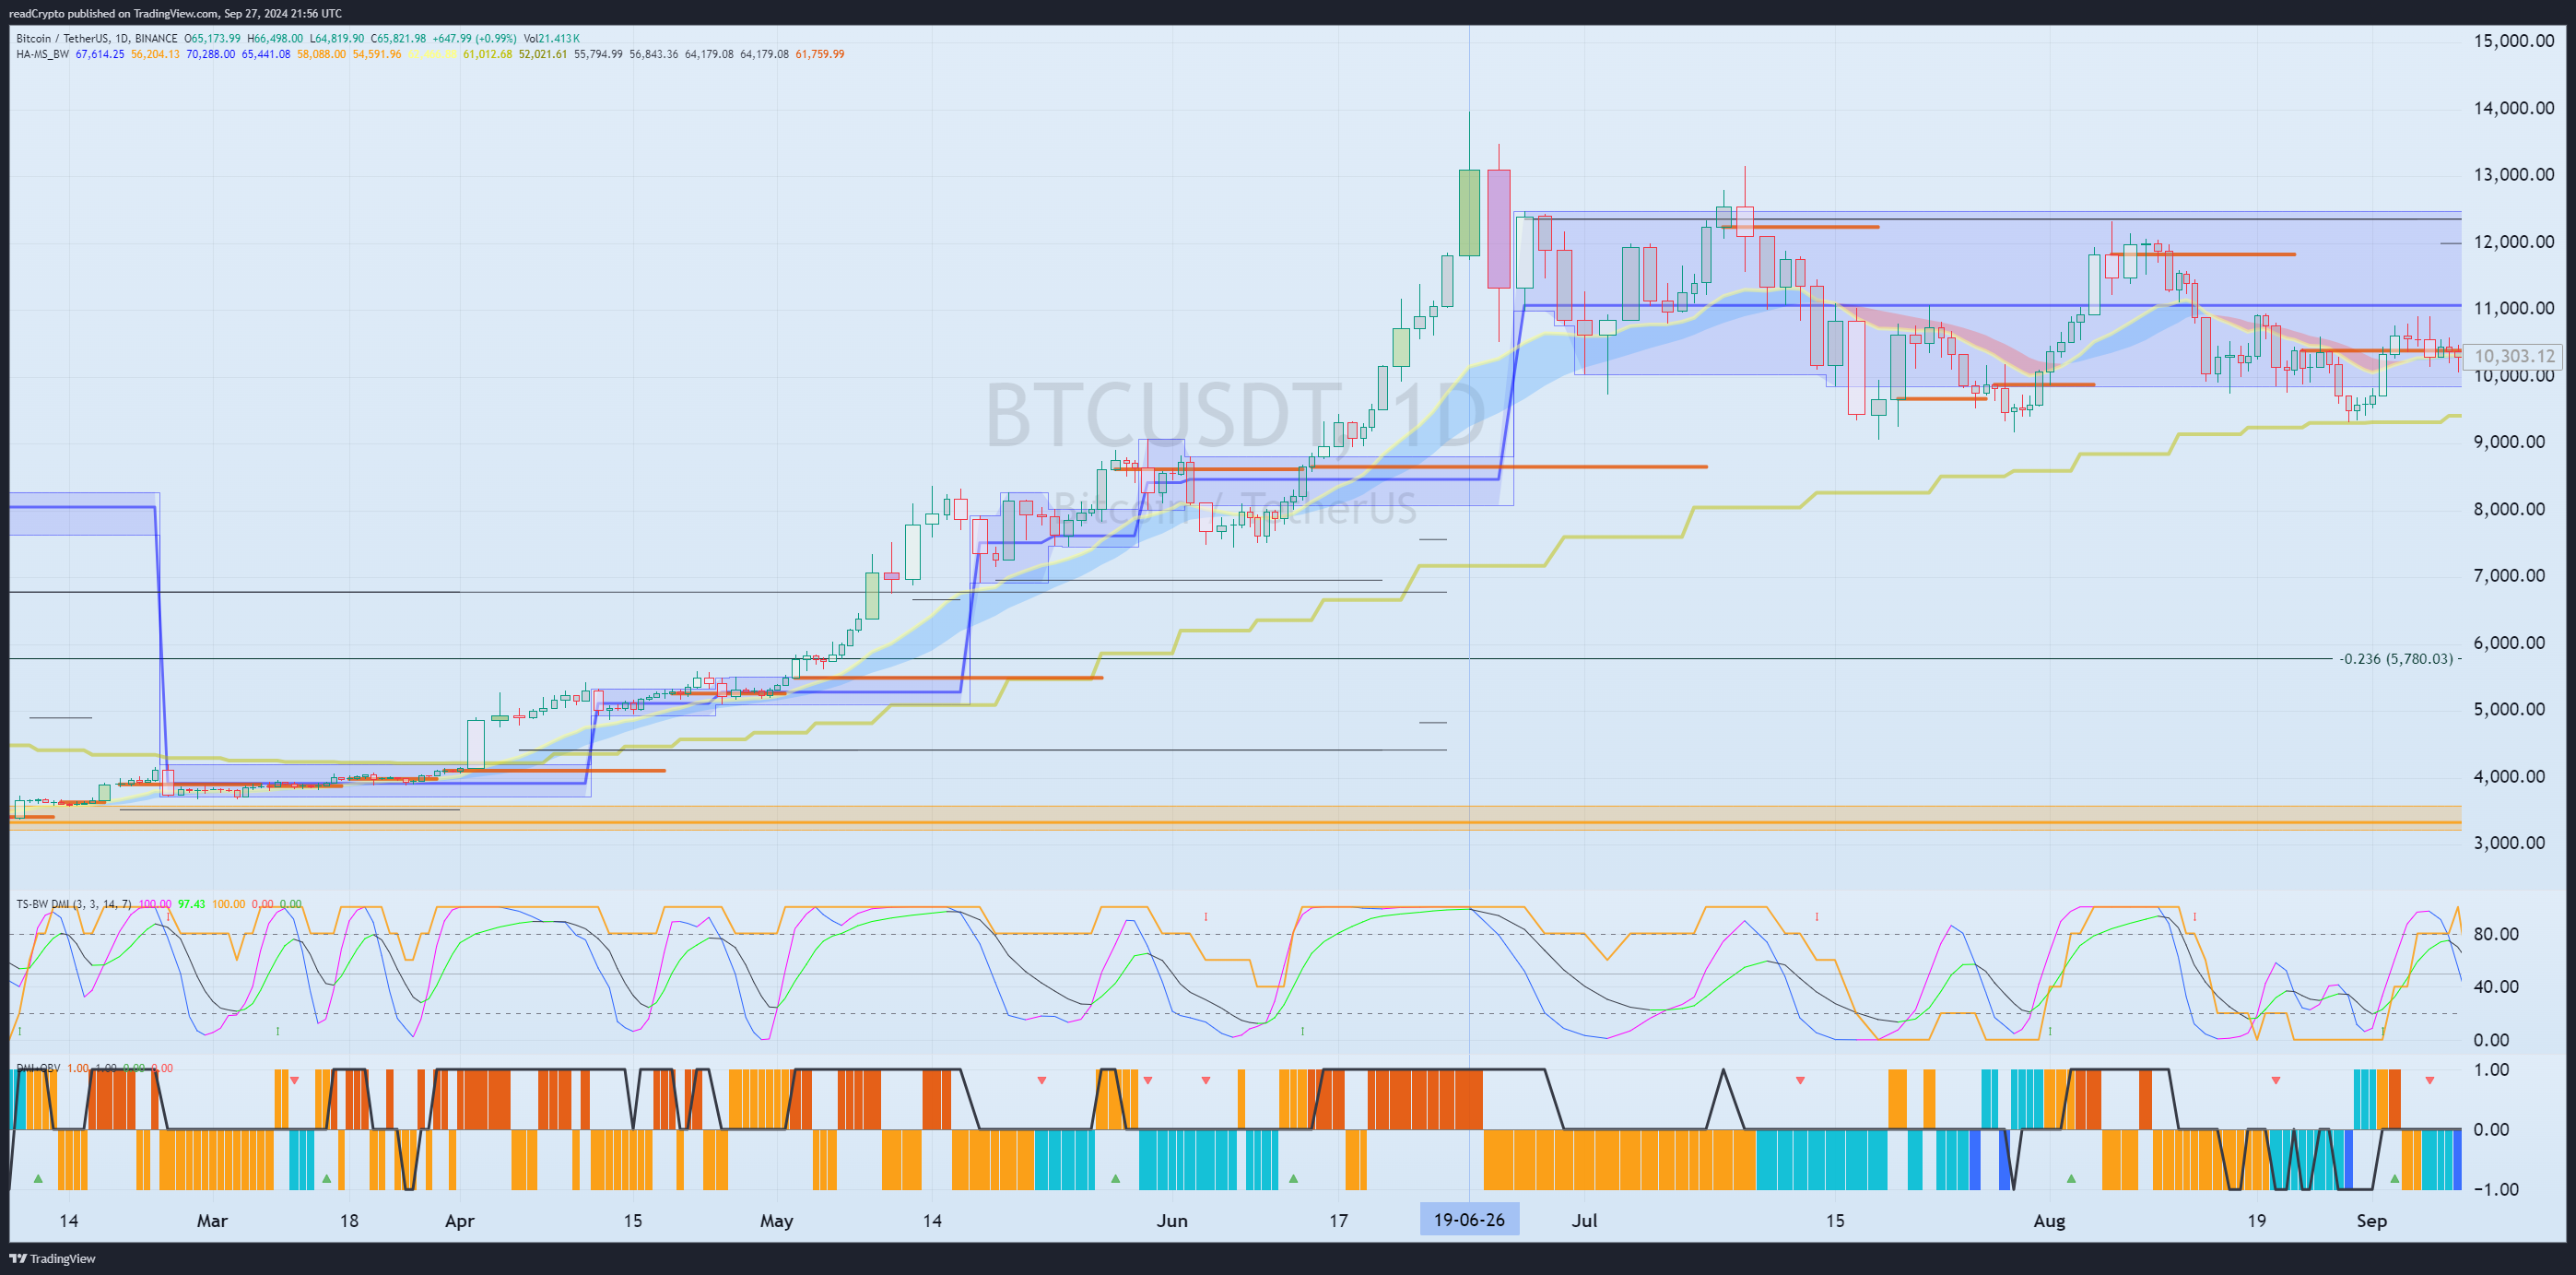Viewport: 2576px width, 1275px height.
Task: Click the TradingView logo at bottom left
Action: (x=52, y=1258)
